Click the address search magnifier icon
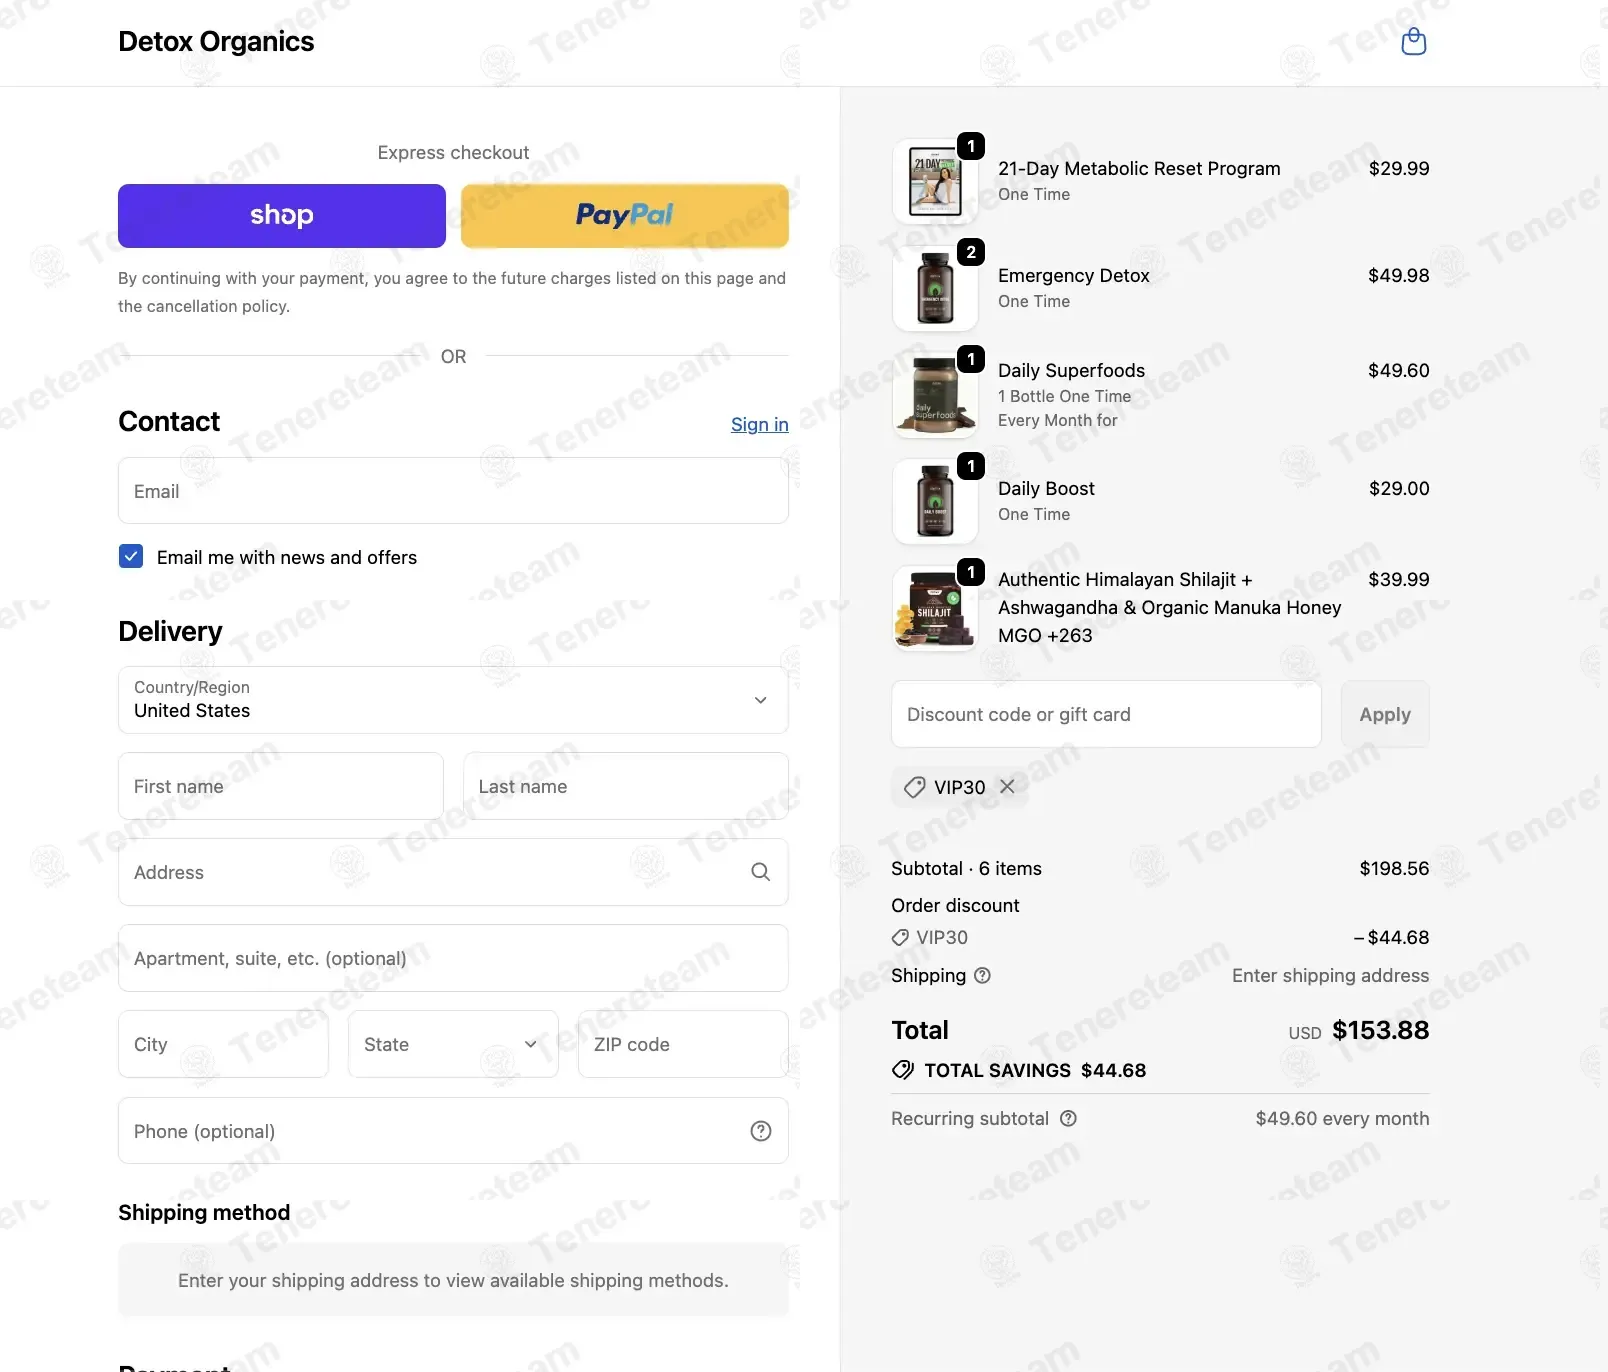The width and height of the screenshot is (1608, 1372). tap(760, 872)
